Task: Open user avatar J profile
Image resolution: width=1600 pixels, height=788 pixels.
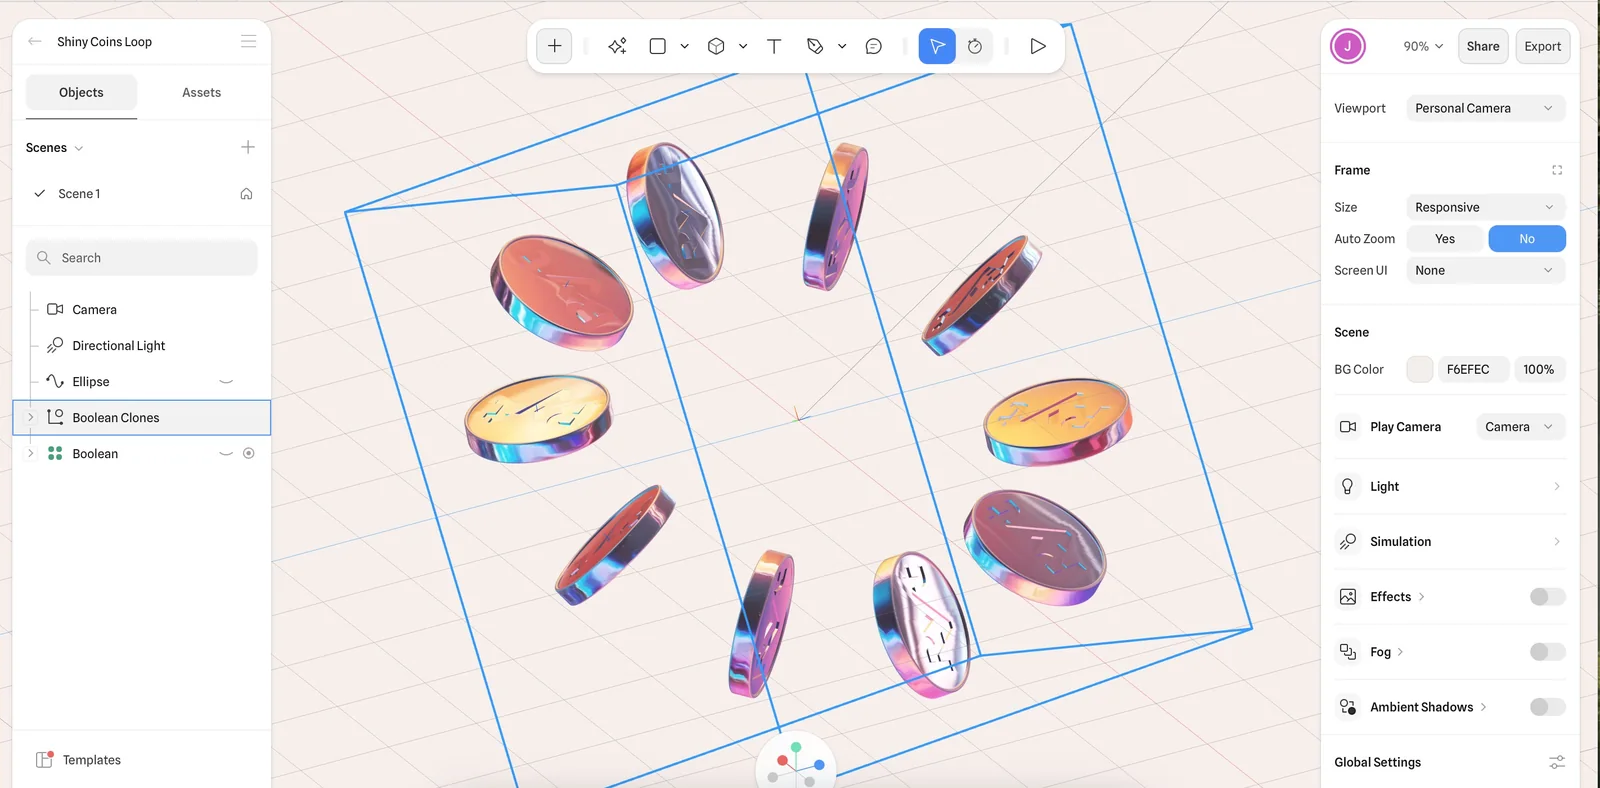Action: [1348, 46]
